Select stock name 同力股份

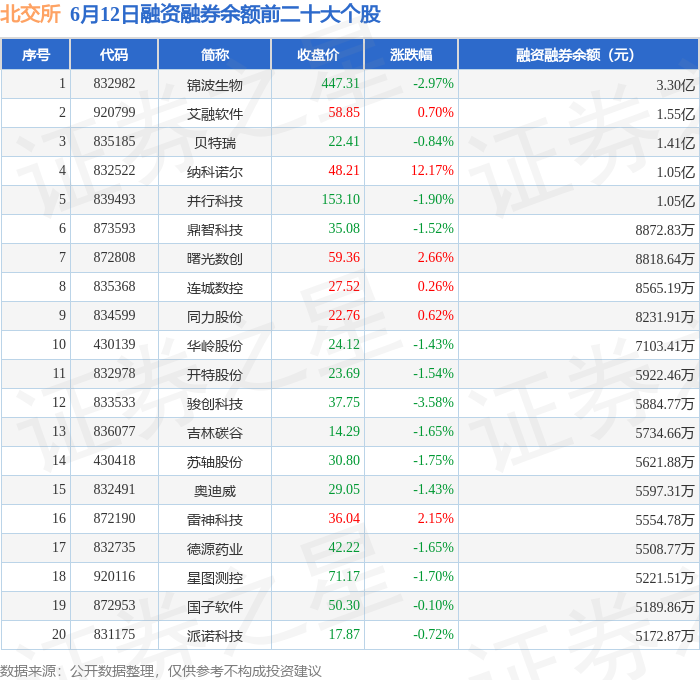215,317
